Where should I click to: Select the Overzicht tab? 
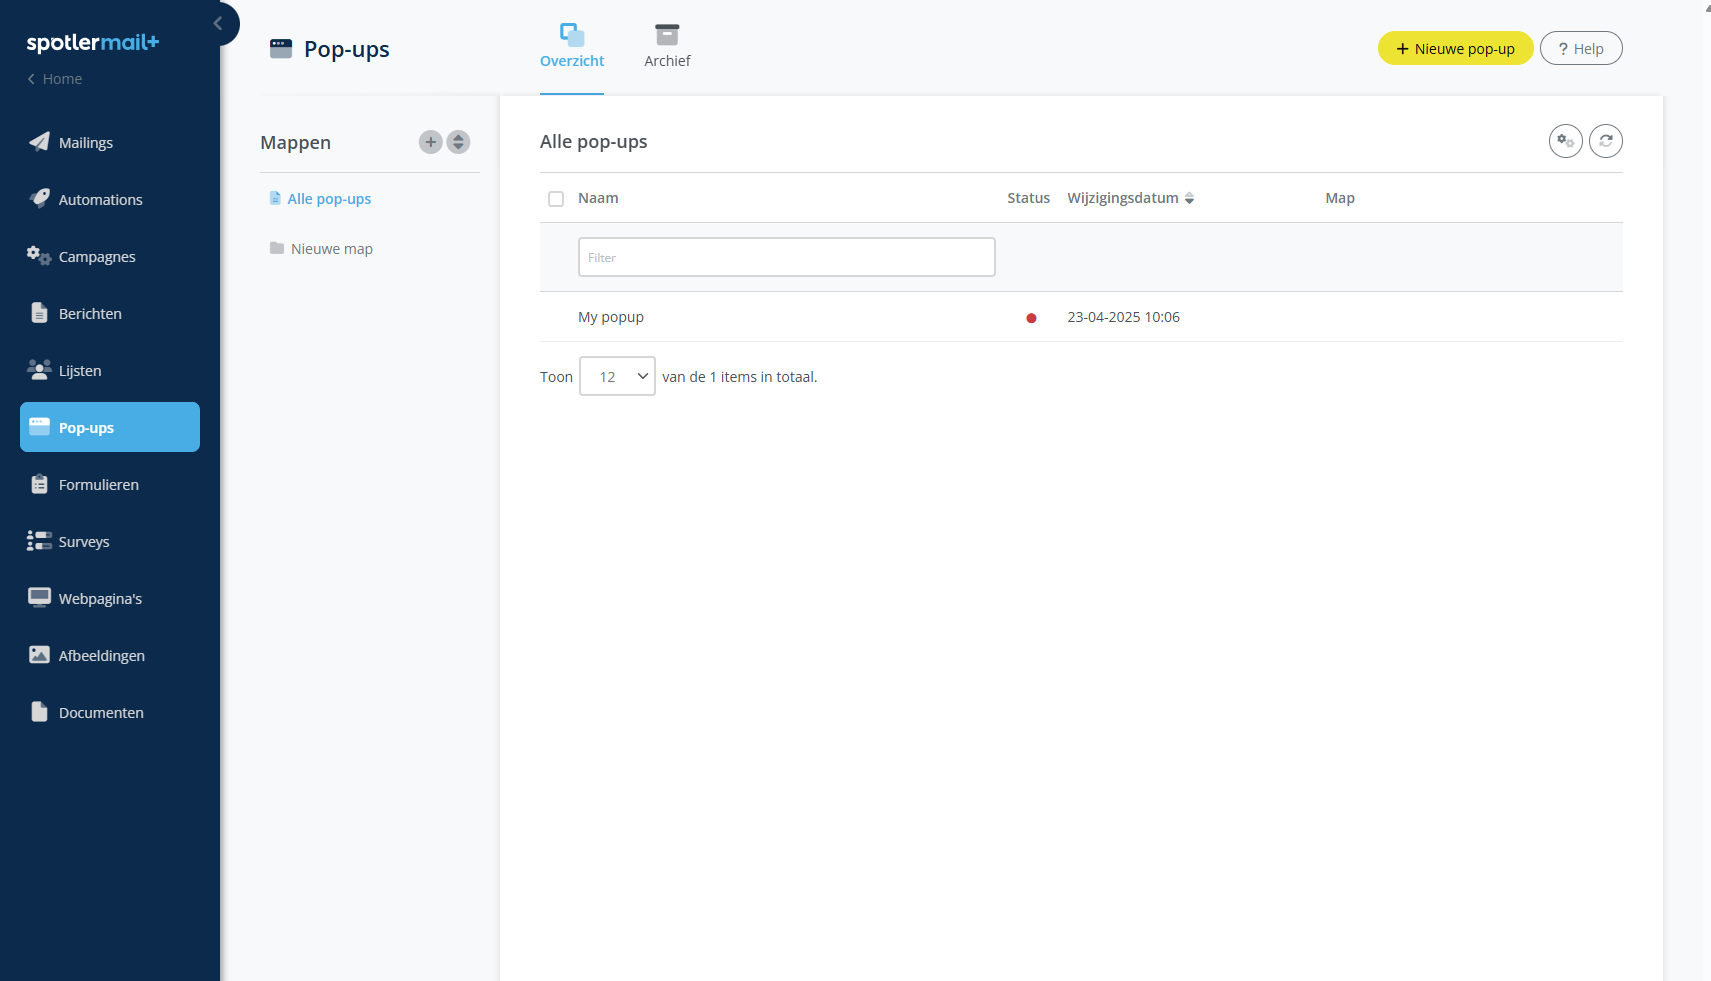pos(572,47)
